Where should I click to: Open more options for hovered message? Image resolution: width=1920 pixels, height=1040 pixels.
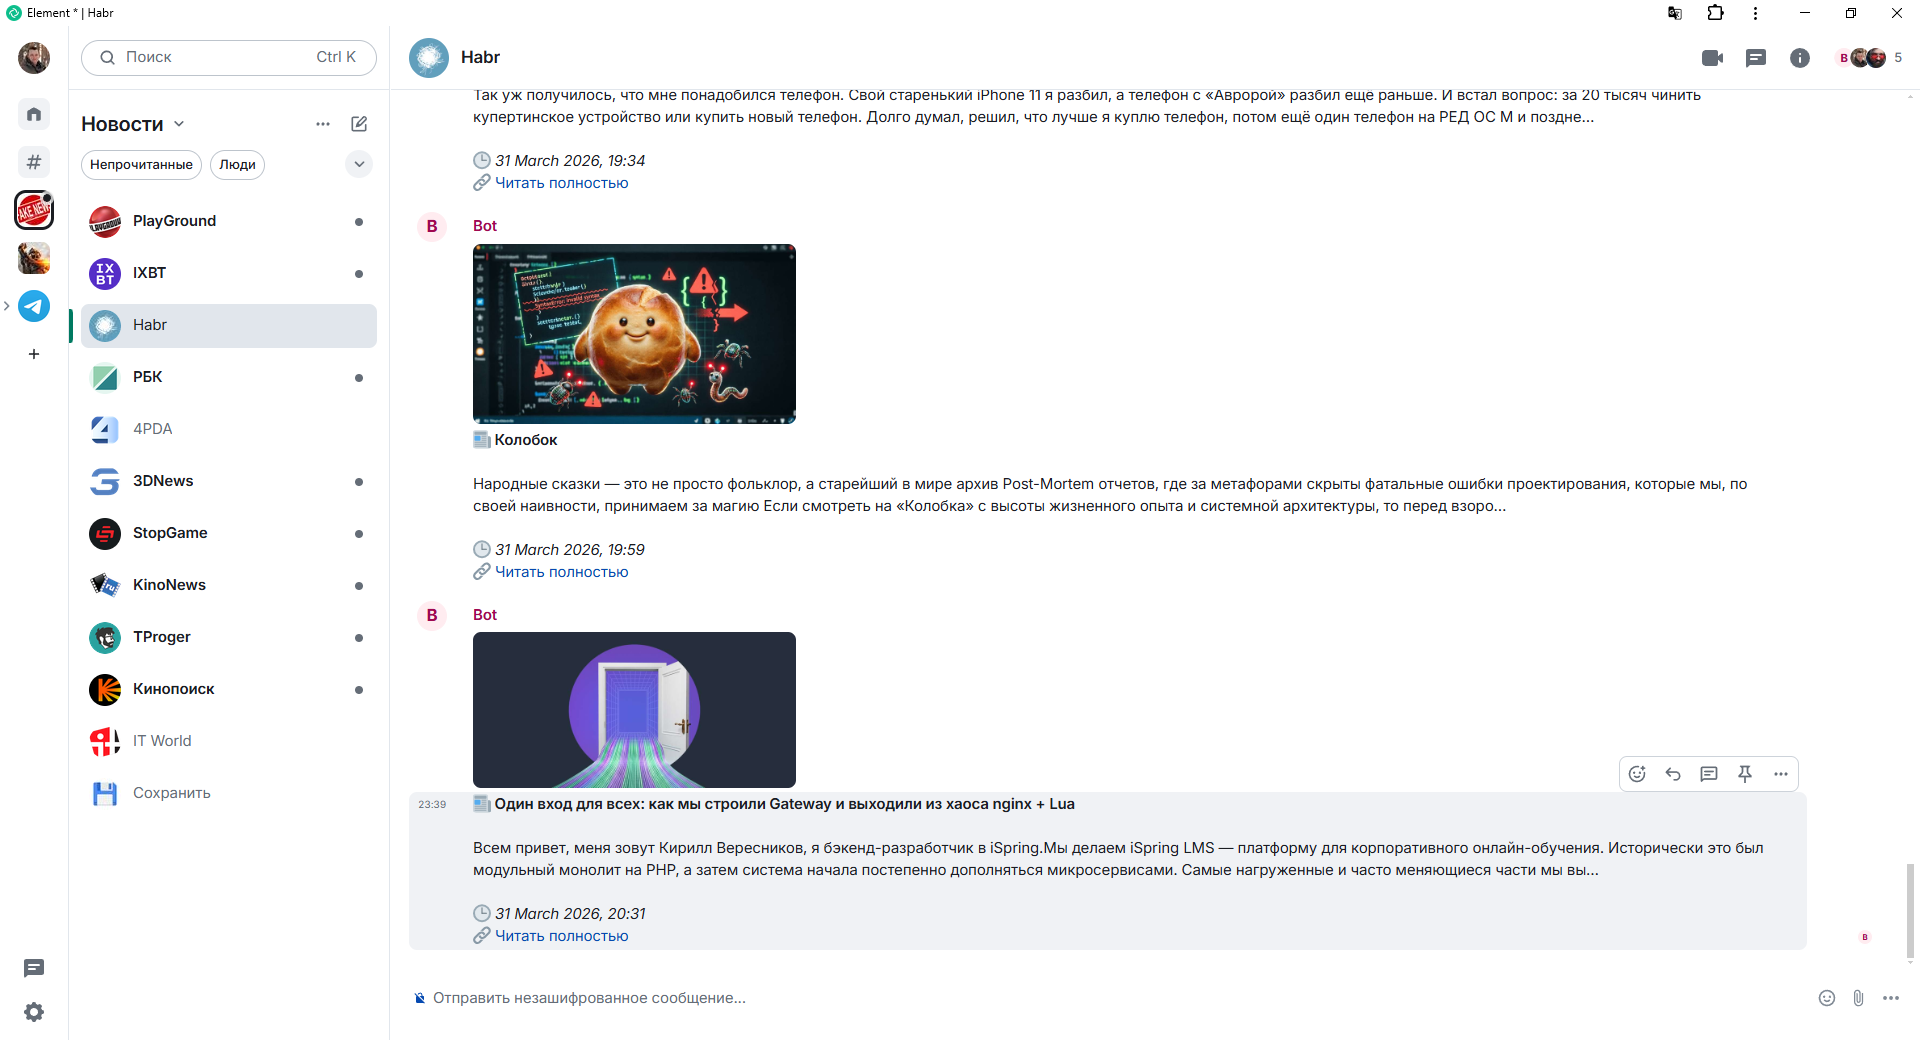click(x=1781, y=774)
